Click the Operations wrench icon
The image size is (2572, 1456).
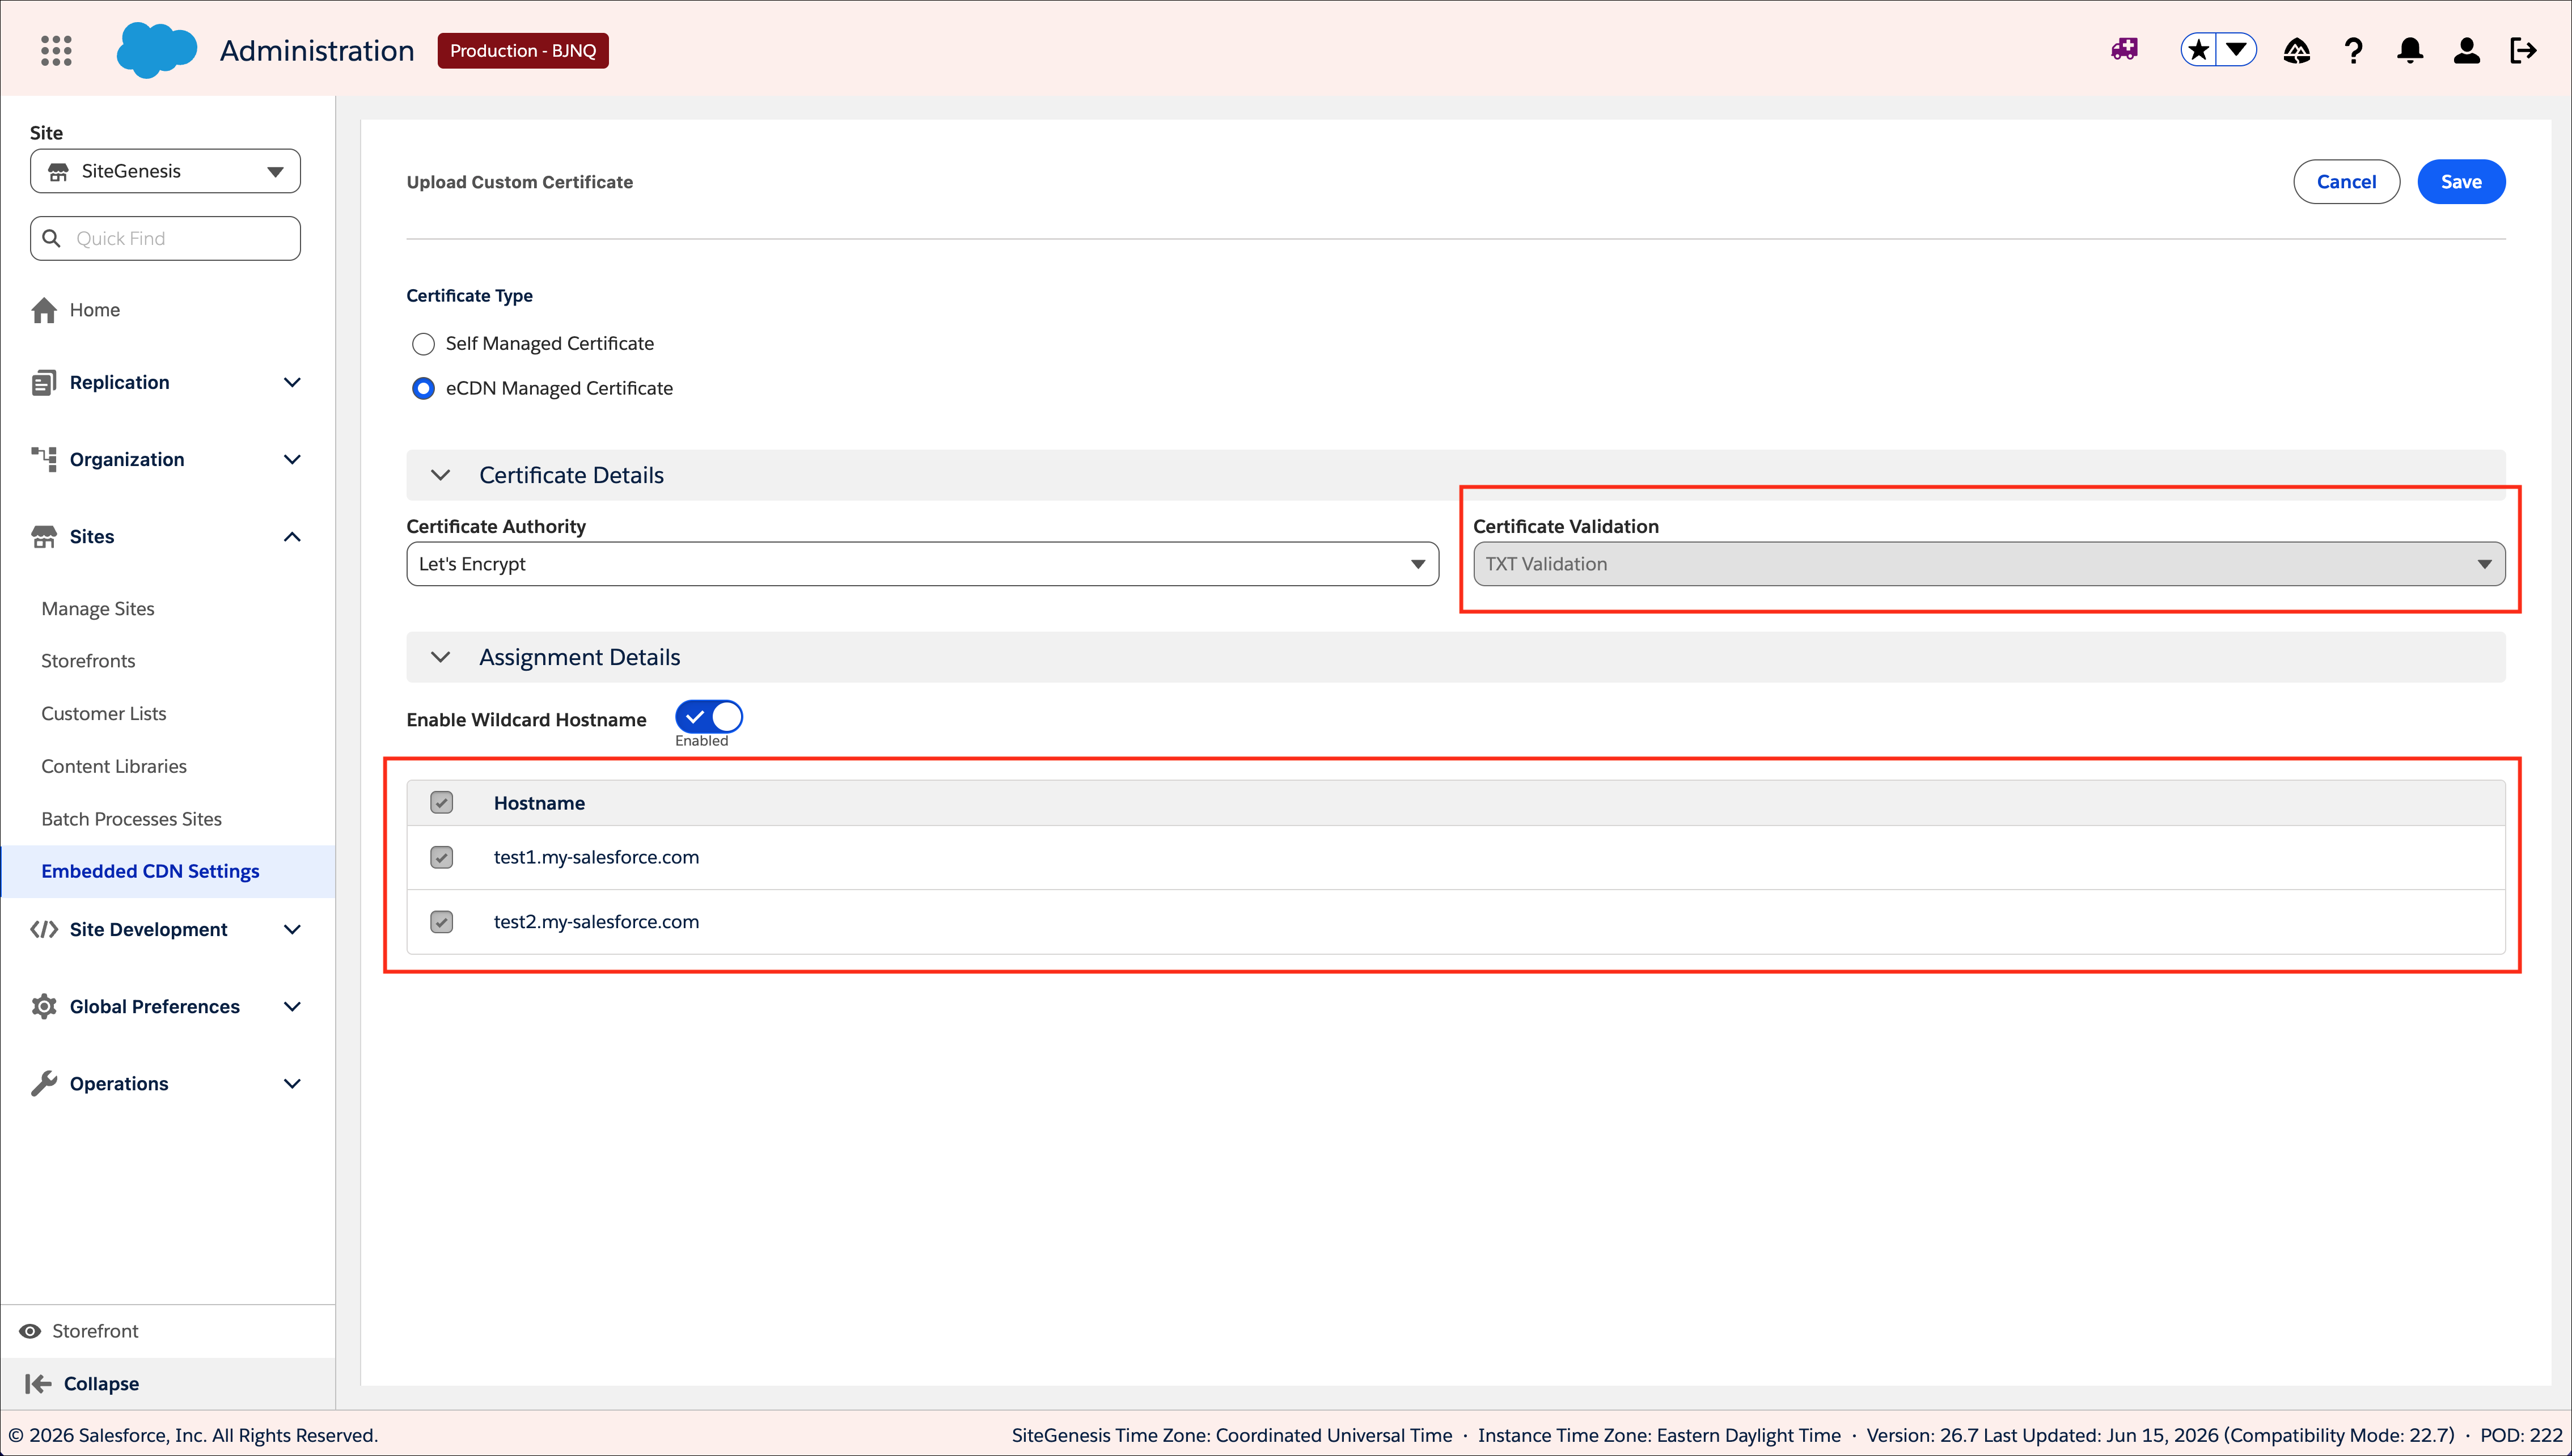click(x=44, y=1083)
